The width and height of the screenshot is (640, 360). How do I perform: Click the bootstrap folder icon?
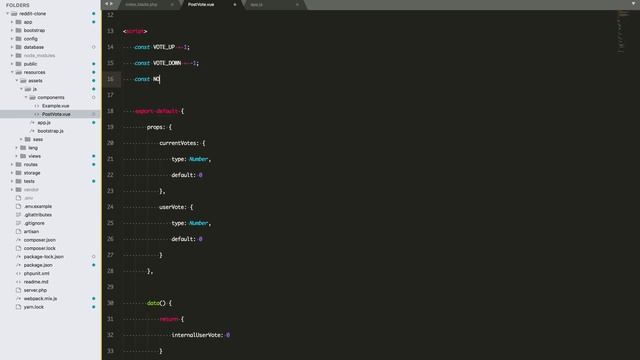[x=18, y=30]
